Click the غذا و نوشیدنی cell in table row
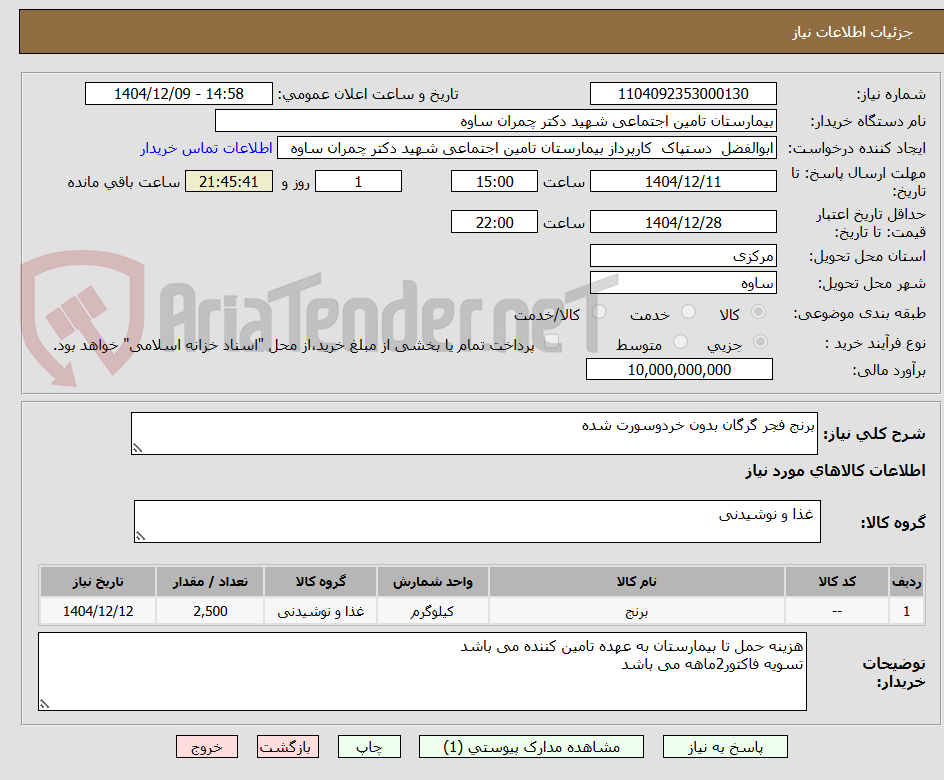Image resolution: width=944 pixels, height=780 pixels. (320, 611)
